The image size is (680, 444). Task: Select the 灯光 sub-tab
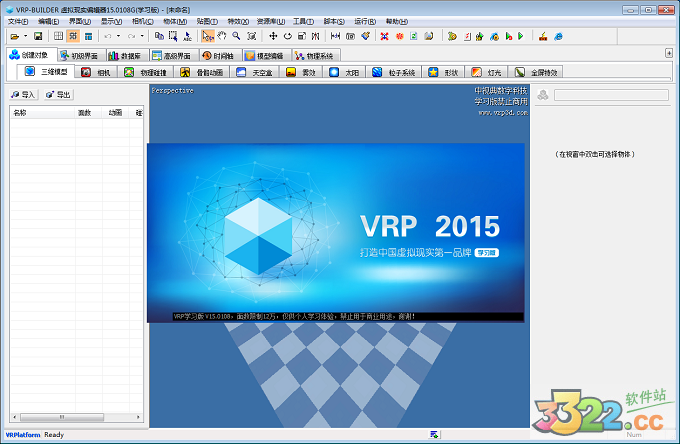[487, 72]
